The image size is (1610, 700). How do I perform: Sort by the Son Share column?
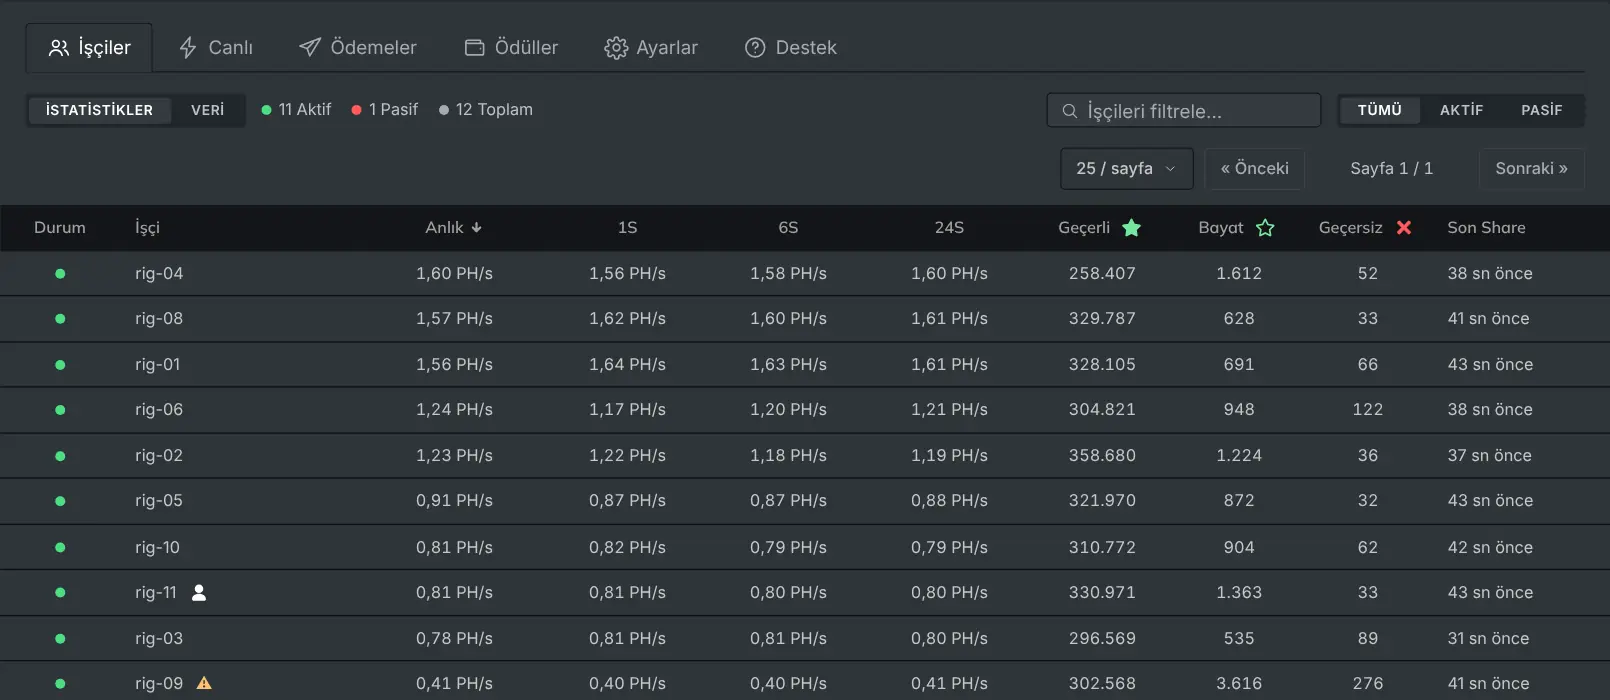pyautogui.click(x=1486, y=228)
